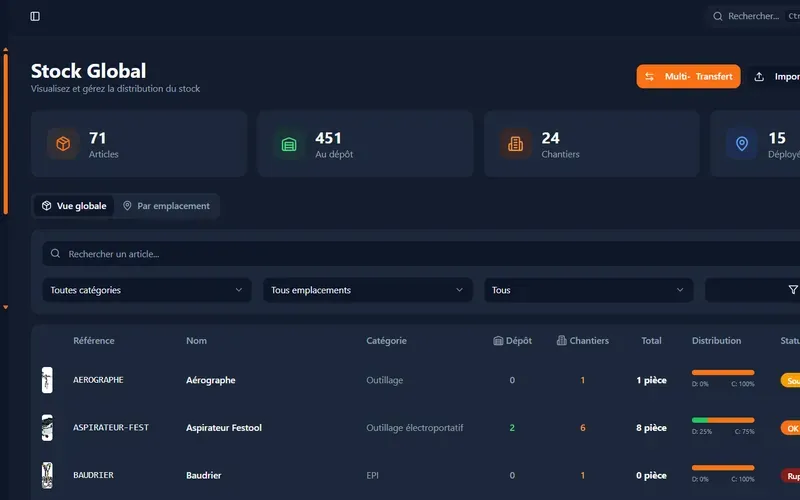800x500 pixels.
Task: Click the Outillage électroportatif category cell
Action: coord(415,428)
